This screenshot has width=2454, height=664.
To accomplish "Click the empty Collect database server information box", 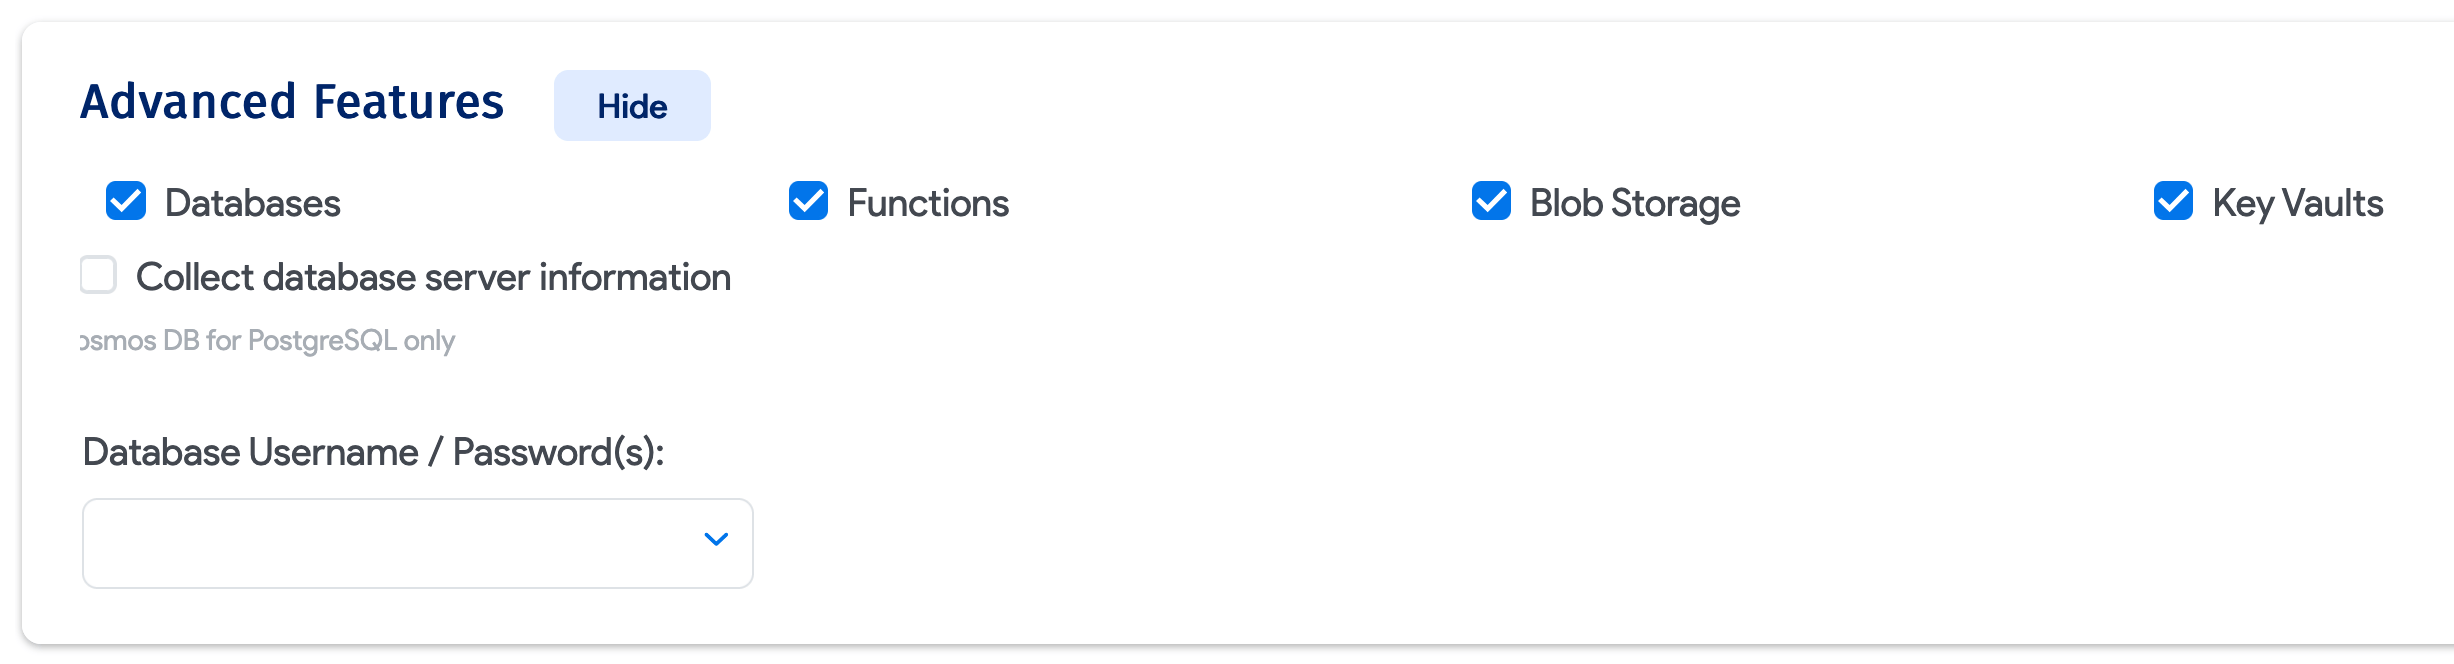I will click(97, 275).
